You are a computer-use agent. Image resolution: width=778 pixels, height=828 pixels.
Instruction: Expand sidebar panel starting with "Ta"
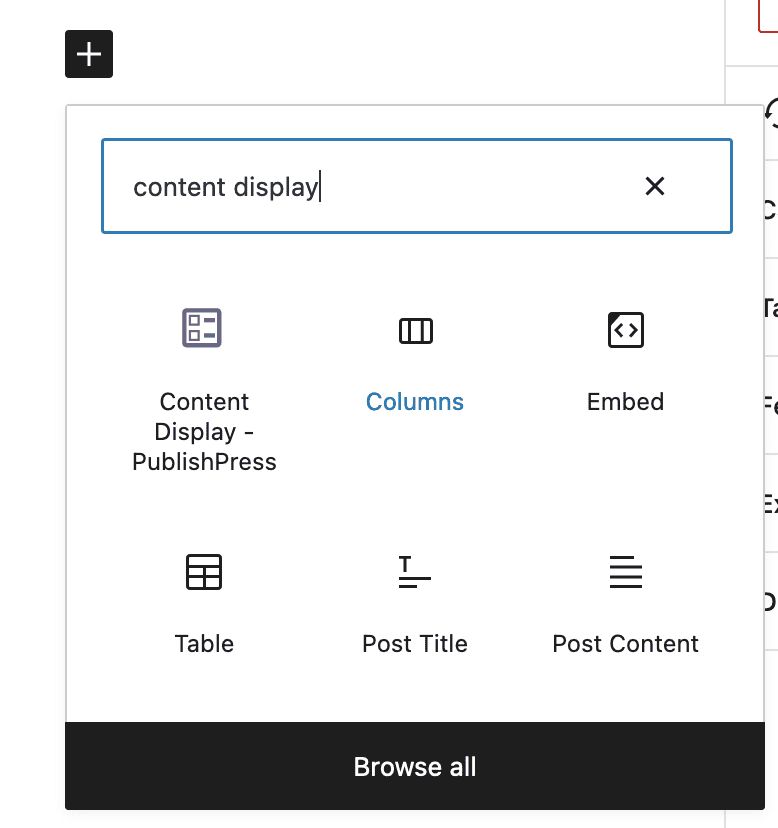coord(771,307)
